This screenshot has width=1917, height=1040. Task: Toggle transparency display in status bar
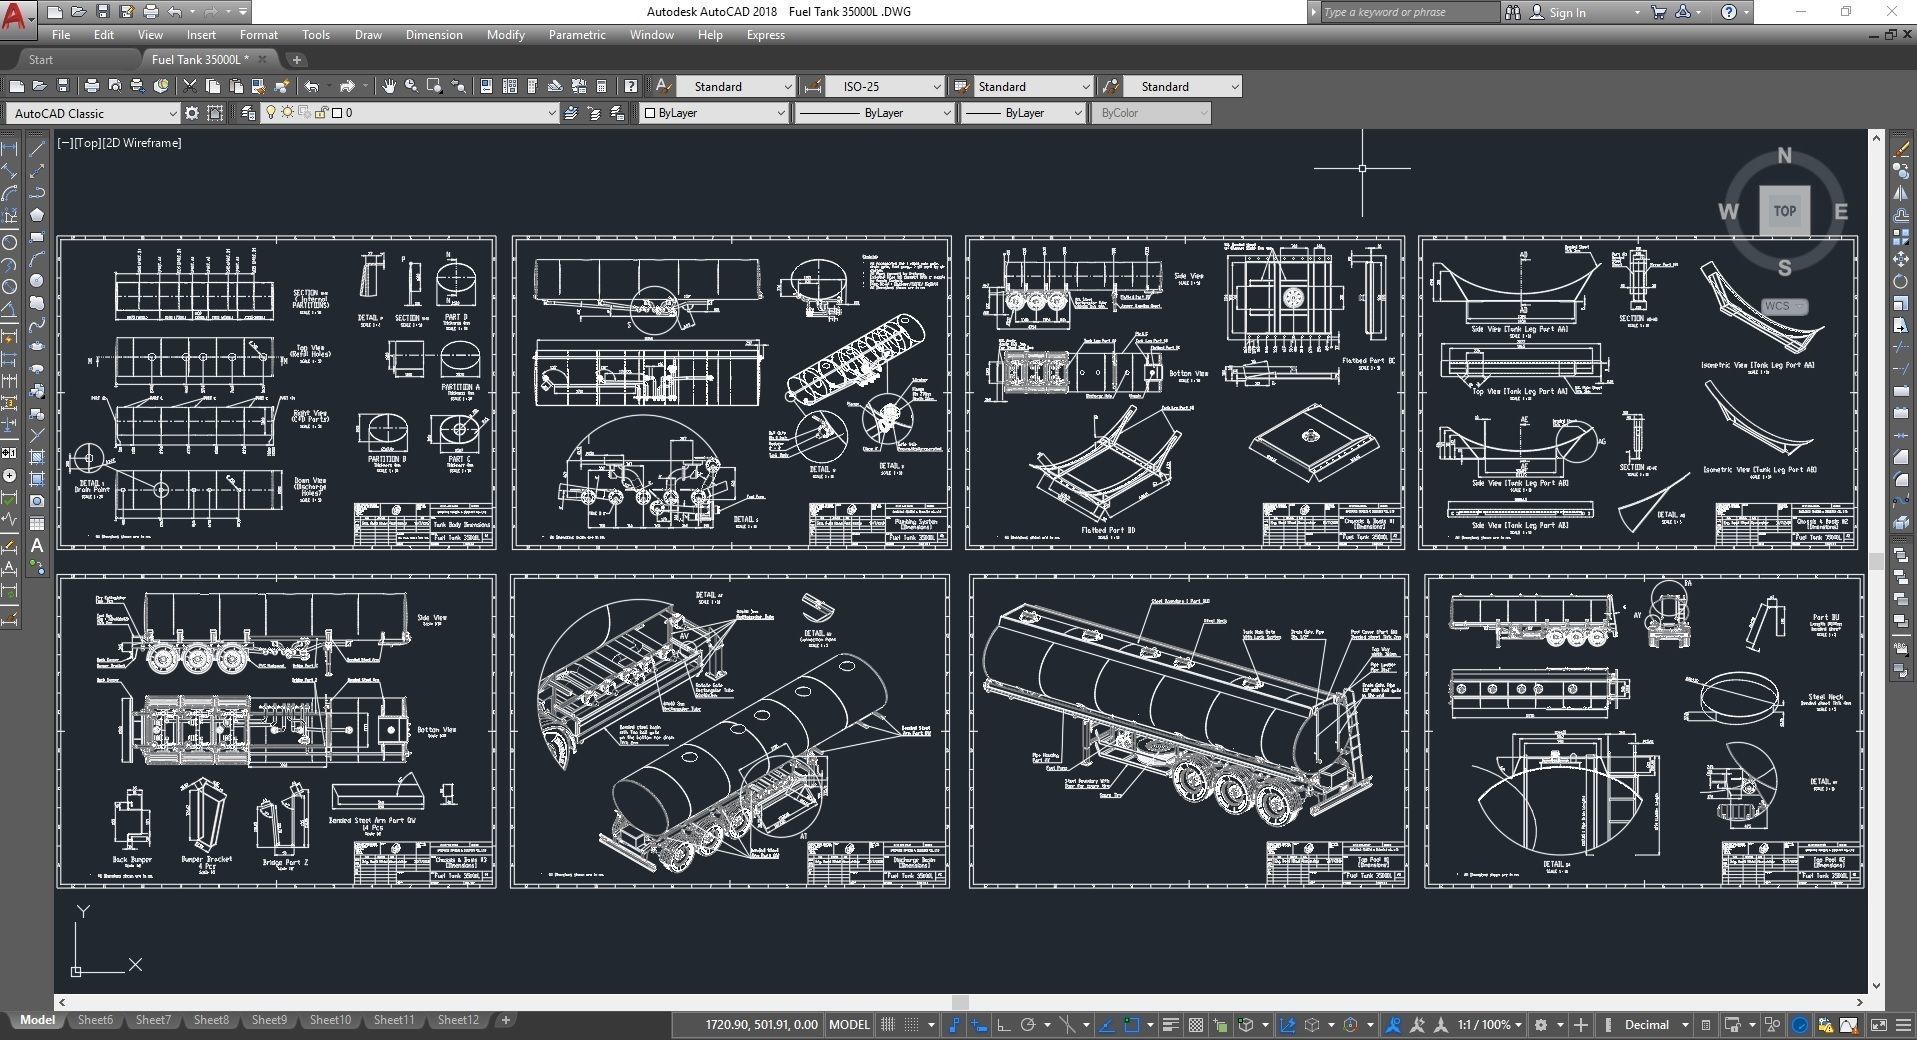tap(1195, 1025)
